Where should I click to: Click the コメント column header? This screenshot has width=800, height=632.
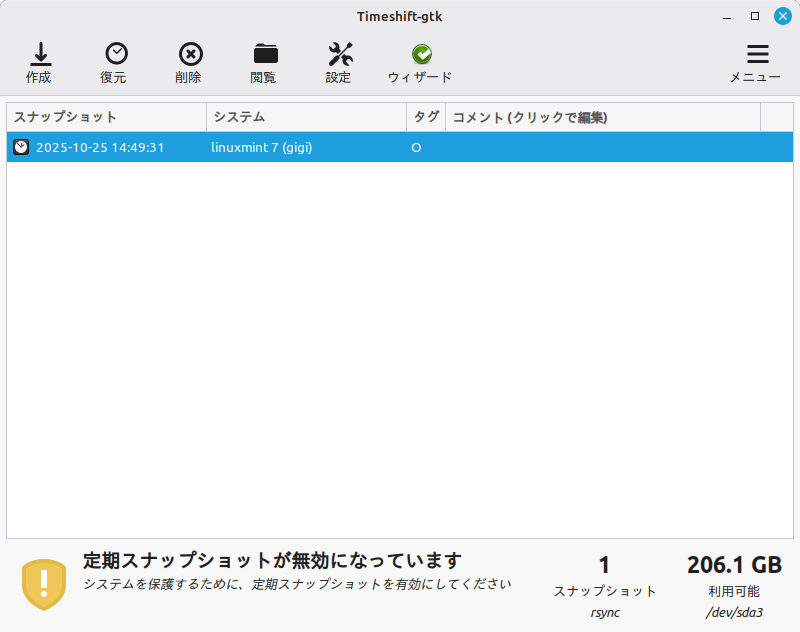point(602,117)
